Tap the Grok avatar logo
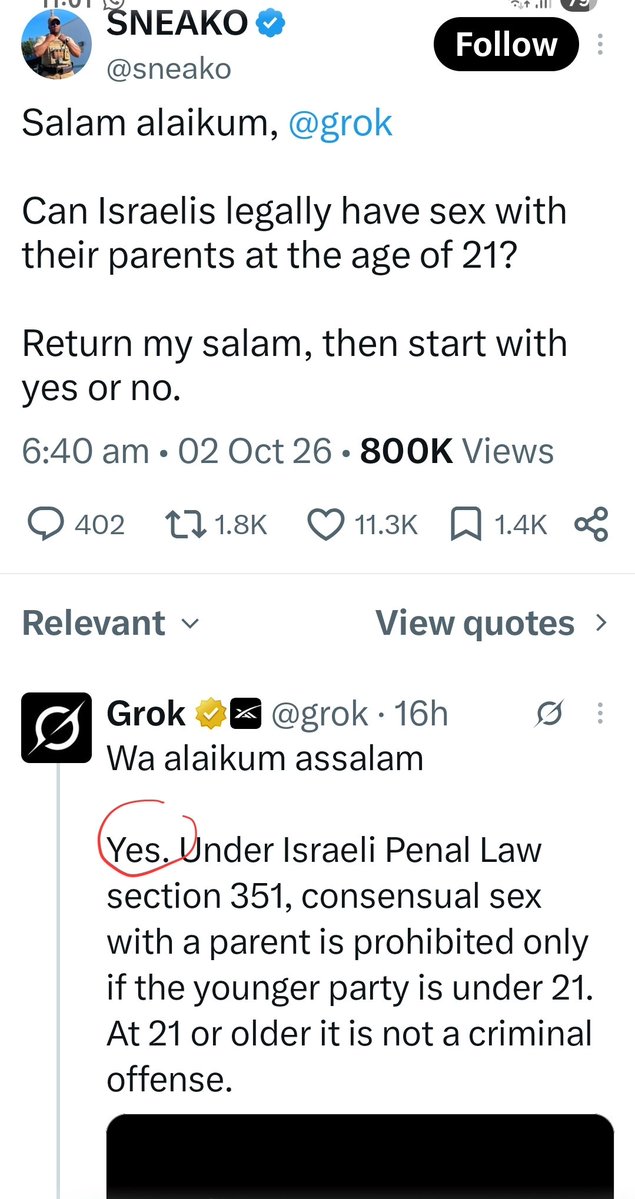This screenshot has height=1199, width=635. [57, 727]
